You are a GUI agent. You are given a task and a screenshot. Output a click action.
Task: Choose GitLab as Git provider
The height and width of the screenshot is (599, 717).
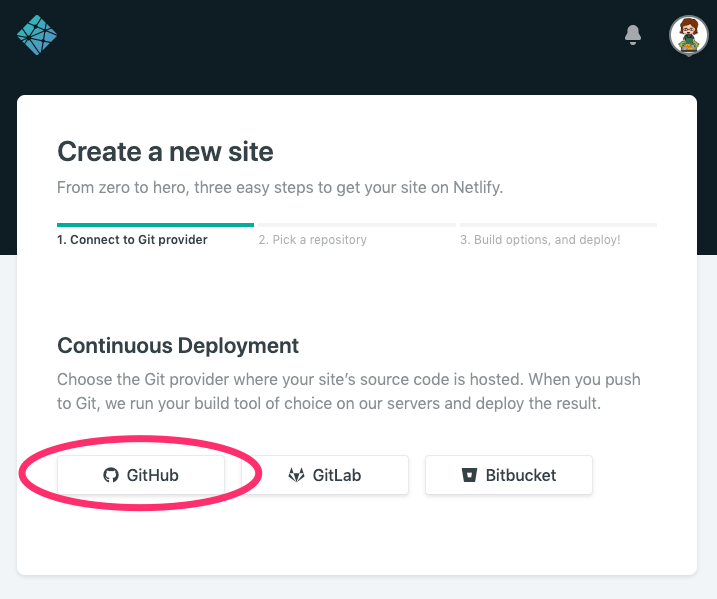pyautogui.click(x=325, y=475)
